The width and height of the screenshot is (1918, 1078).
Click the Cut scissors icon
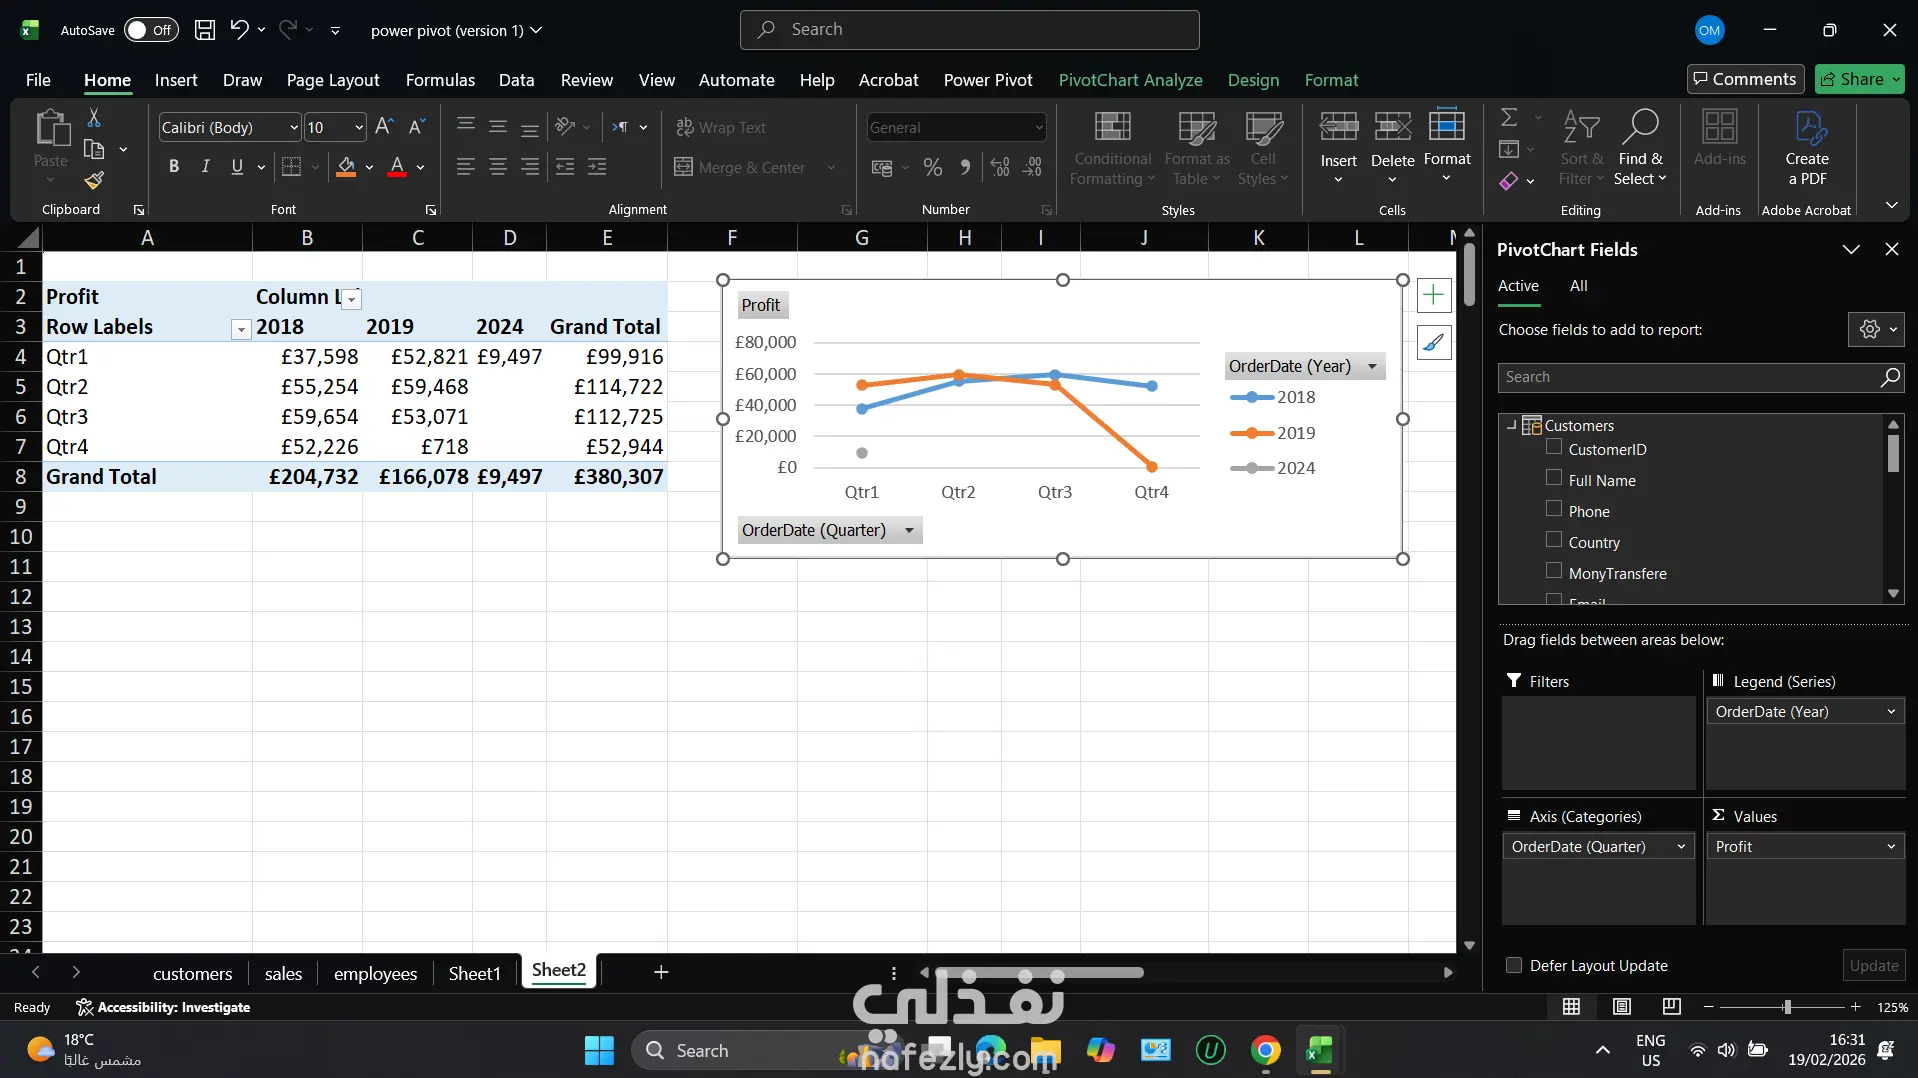click(94, 118)
